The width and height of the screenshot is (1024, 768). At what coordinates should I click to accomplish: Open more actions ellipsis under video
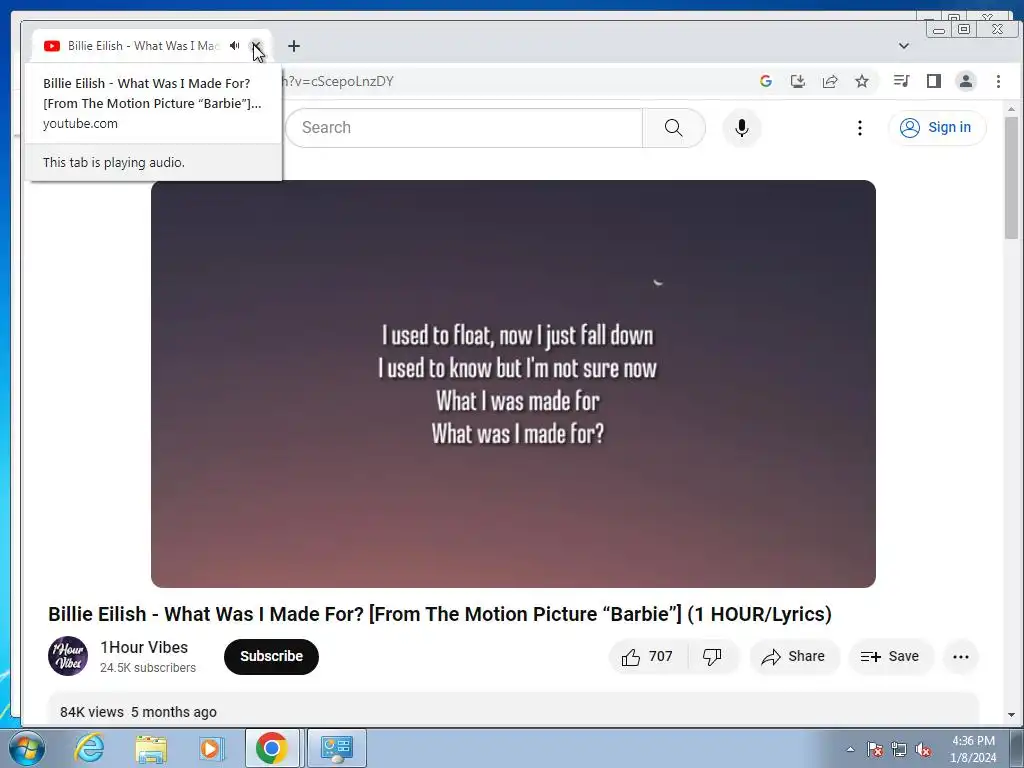point(961,656)
